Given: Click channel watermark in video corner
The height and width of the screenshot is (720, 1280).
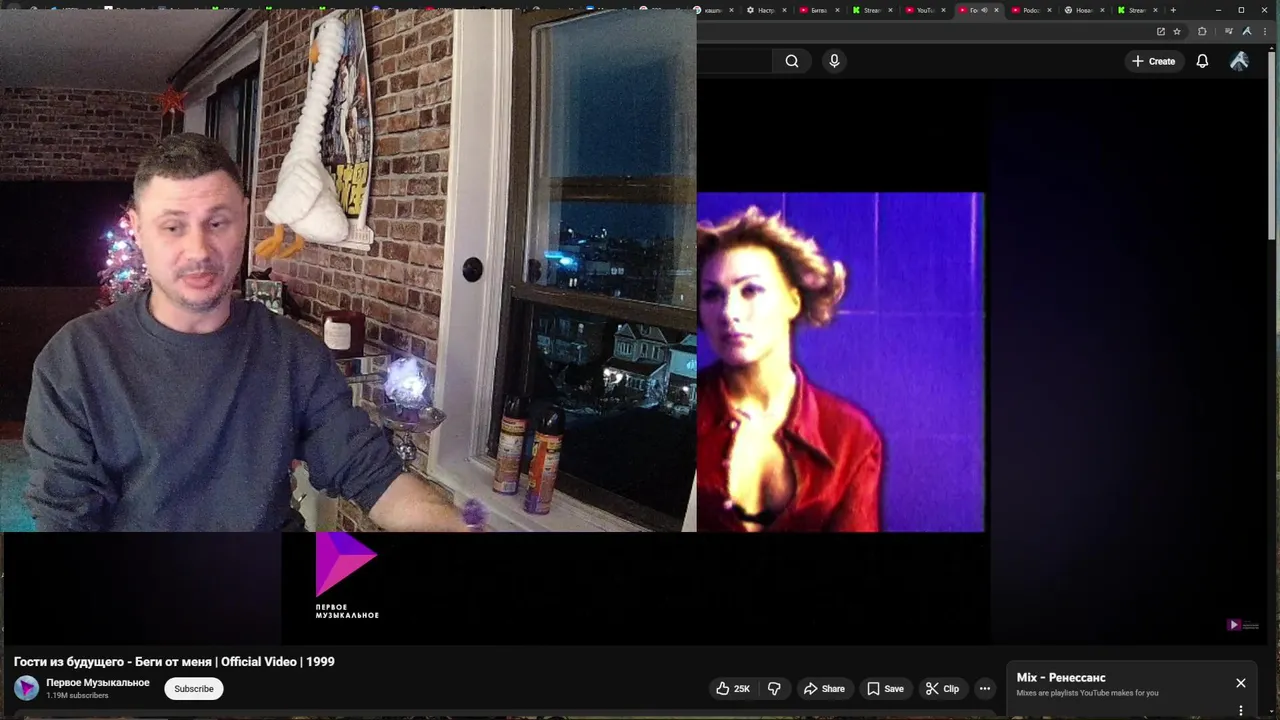Looking at the screenshot, I should pos(1243,625).
